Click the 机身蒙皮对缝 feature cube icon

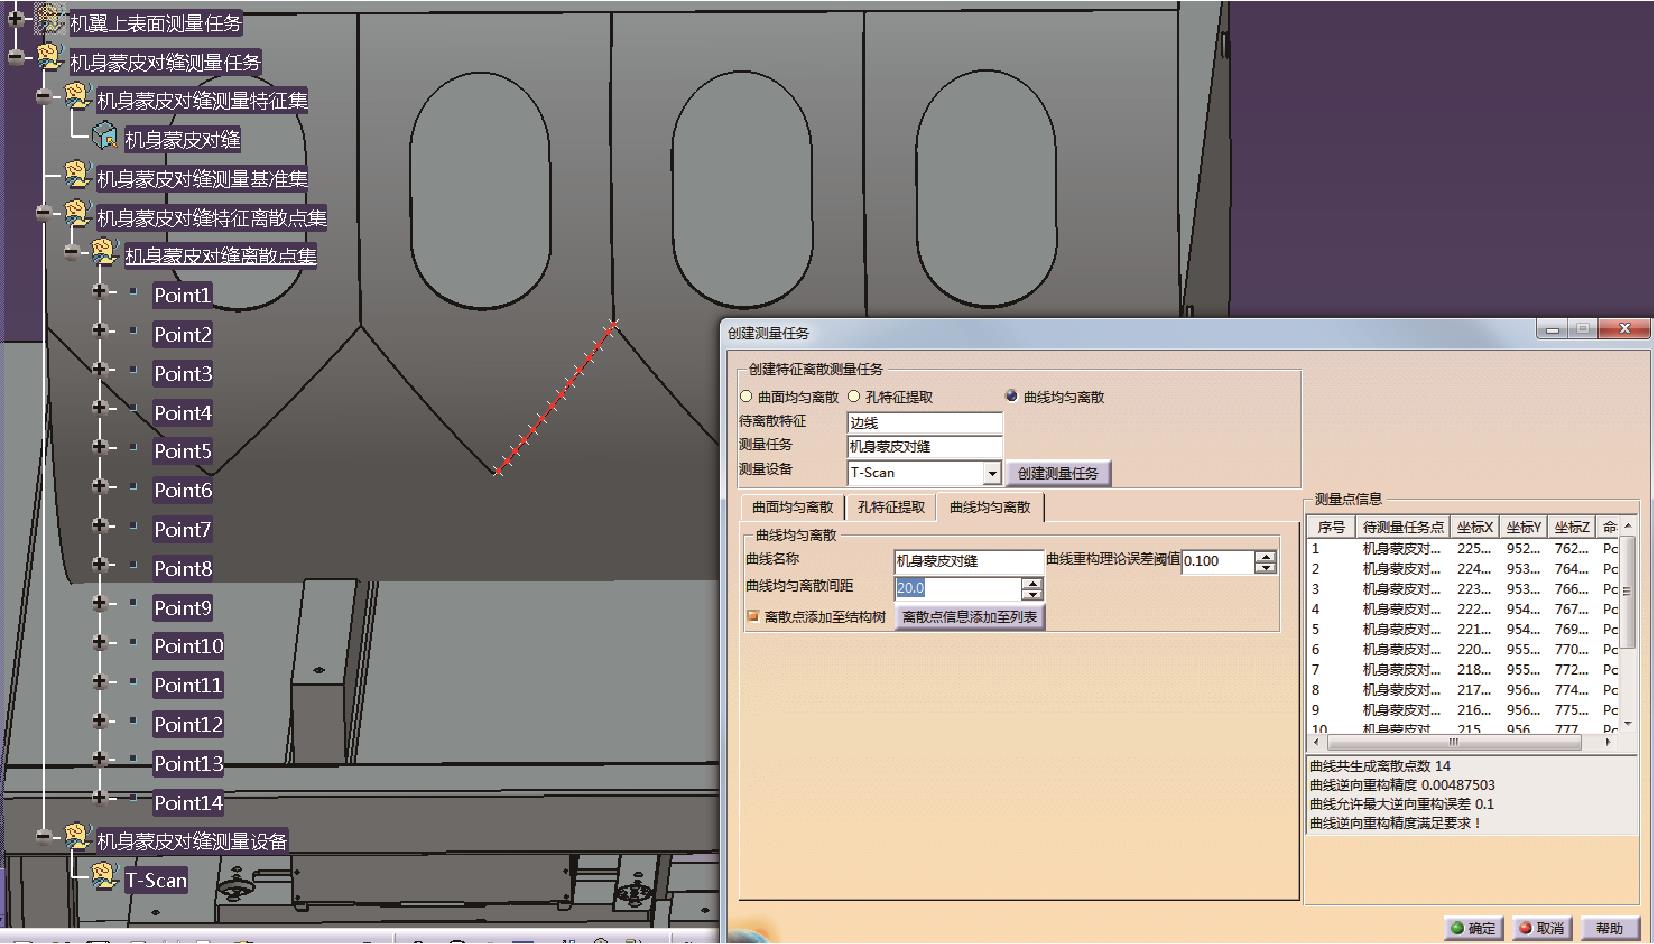105,136
